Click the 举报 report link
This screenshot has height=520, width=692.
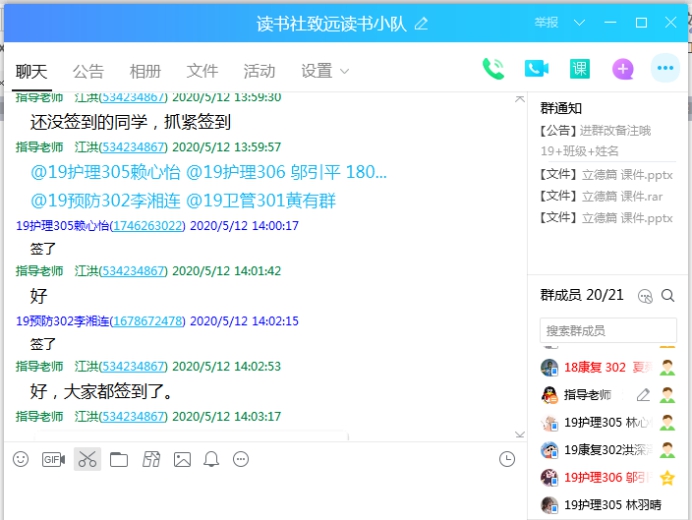click(546, 22)
